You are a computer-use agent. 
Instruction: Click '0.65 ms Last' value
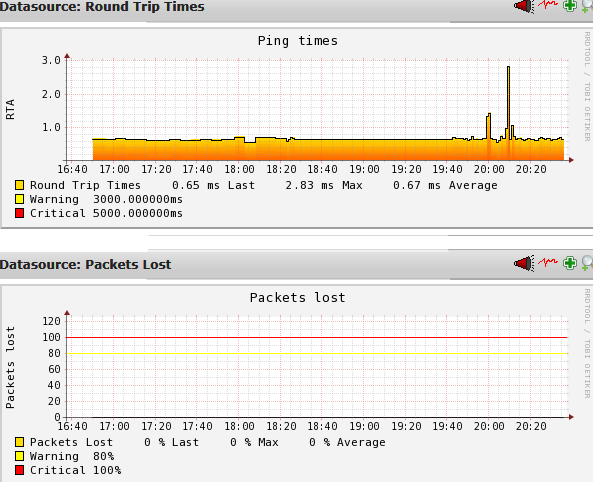coord(213,185)
